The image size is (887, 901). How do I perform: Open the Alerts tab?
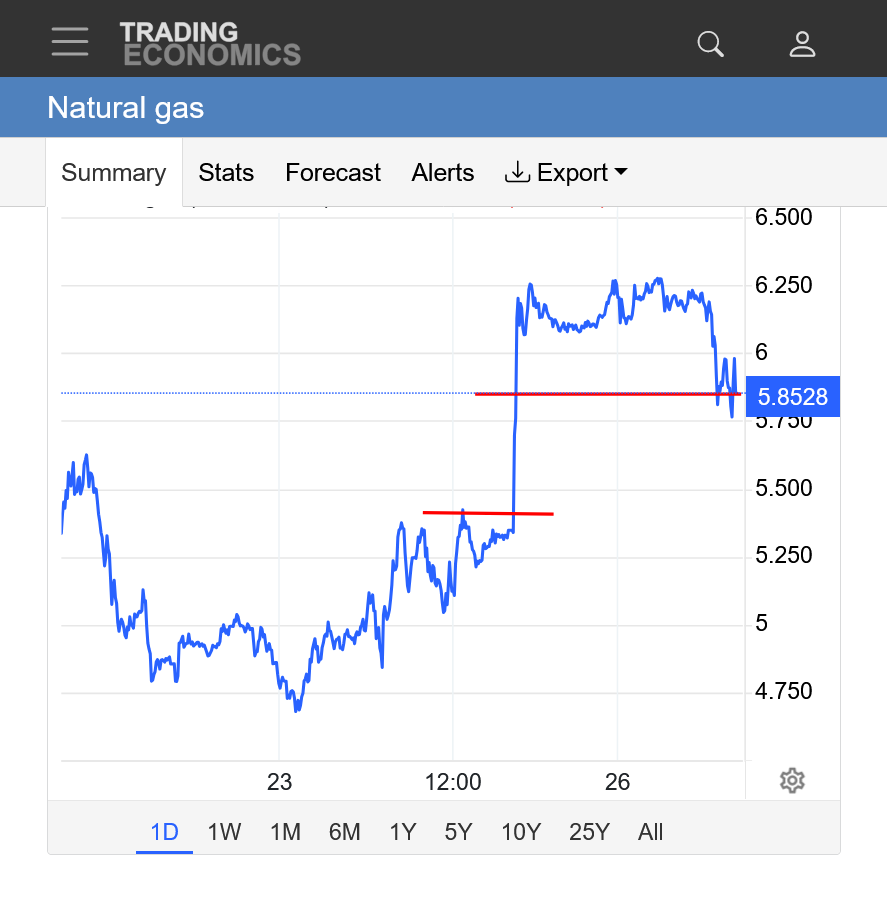[443, 173]
